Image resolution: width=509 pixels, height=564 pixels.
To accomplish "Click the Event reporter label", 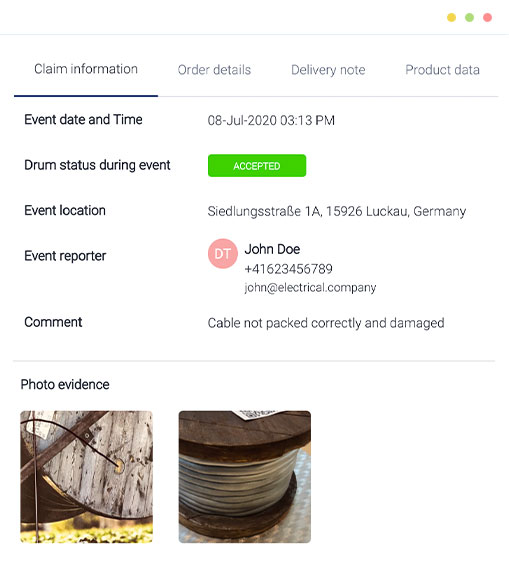I will point(65,256).
